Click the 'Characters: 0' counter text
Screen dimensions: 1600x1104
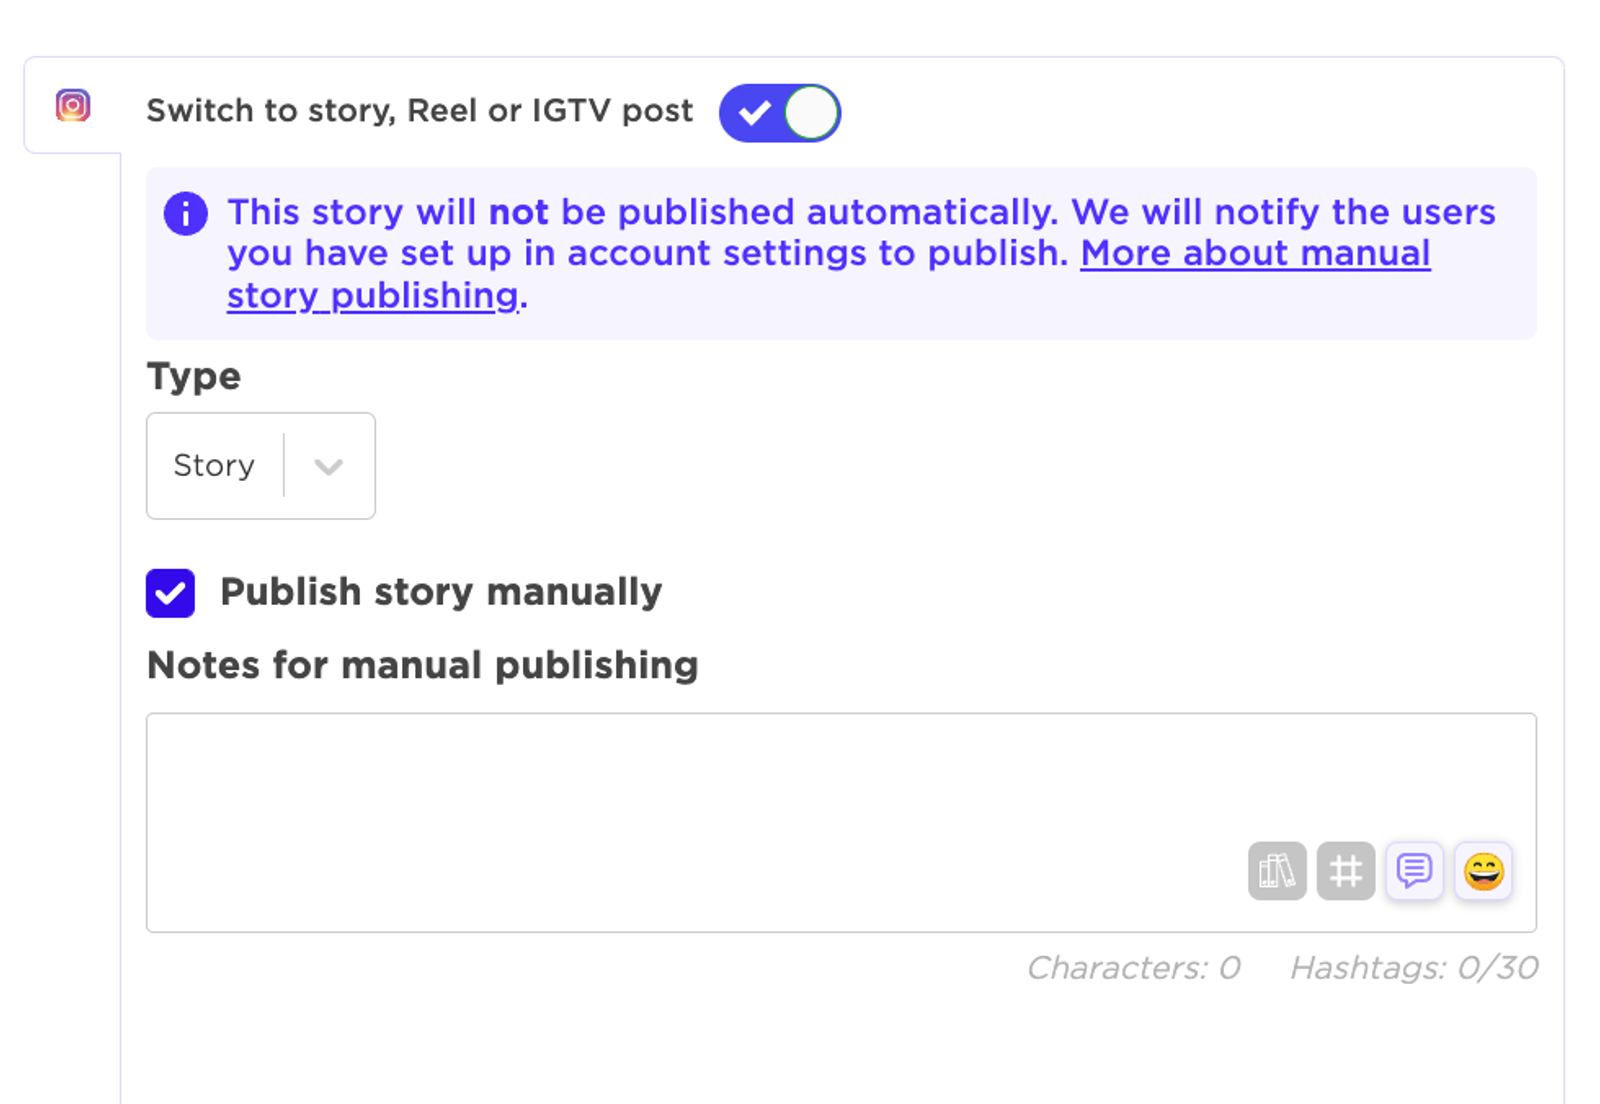pyautogui.click(x=1134, y=968)
